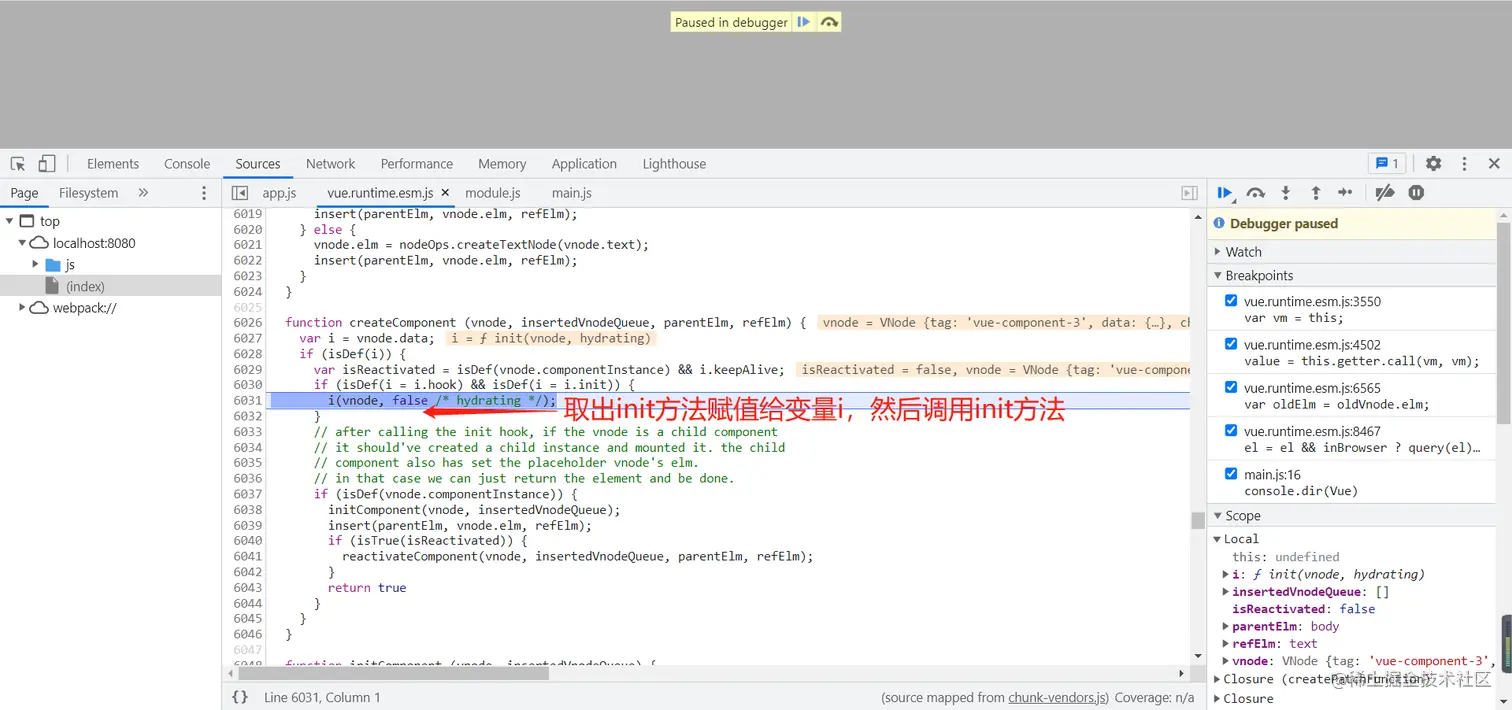The width and height of the screenshot is (1512, 710).
Task: Open the main.js file tab
Action: tap(572, 193)
